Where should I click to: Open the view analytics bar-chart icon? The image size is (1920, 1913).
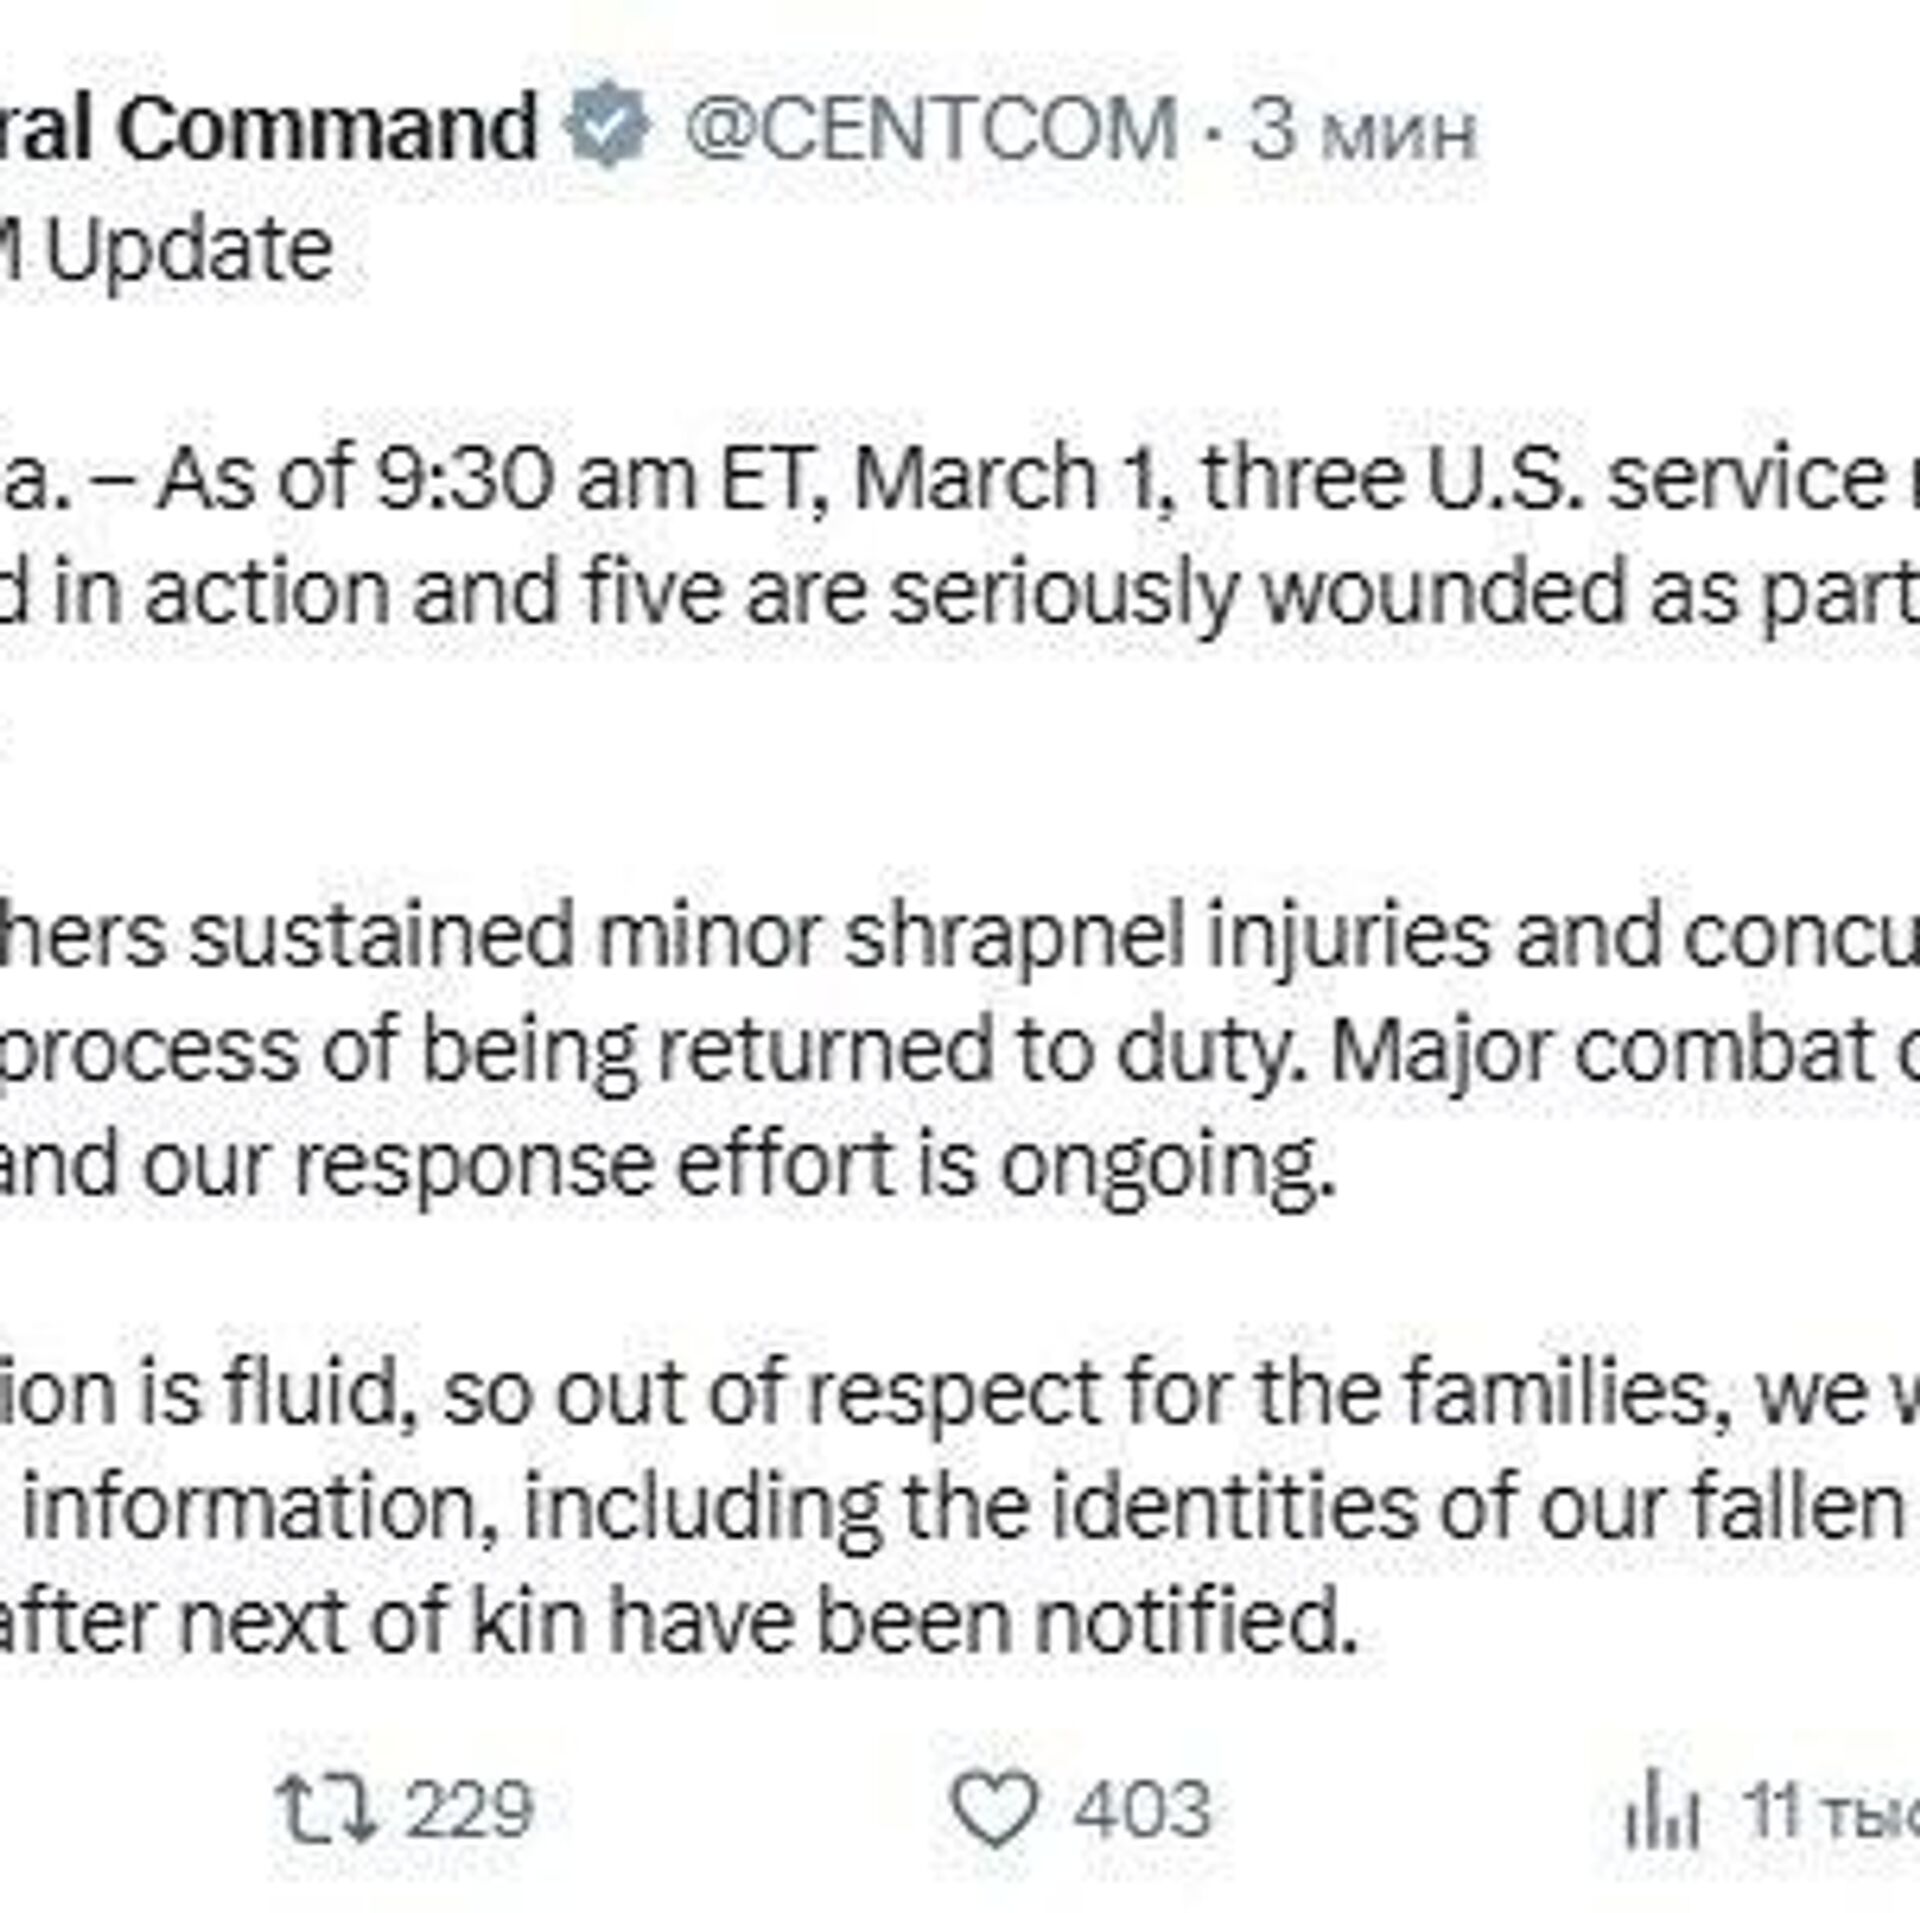[x=1662, y=1810]
